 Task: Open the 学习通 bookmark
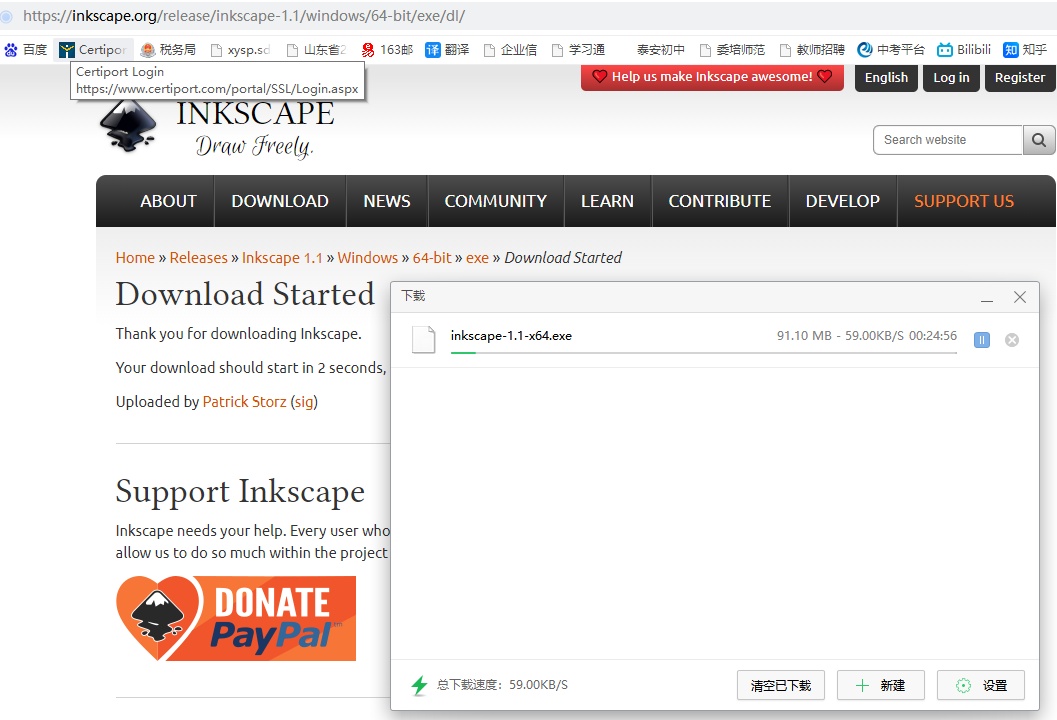coord(578,49)
